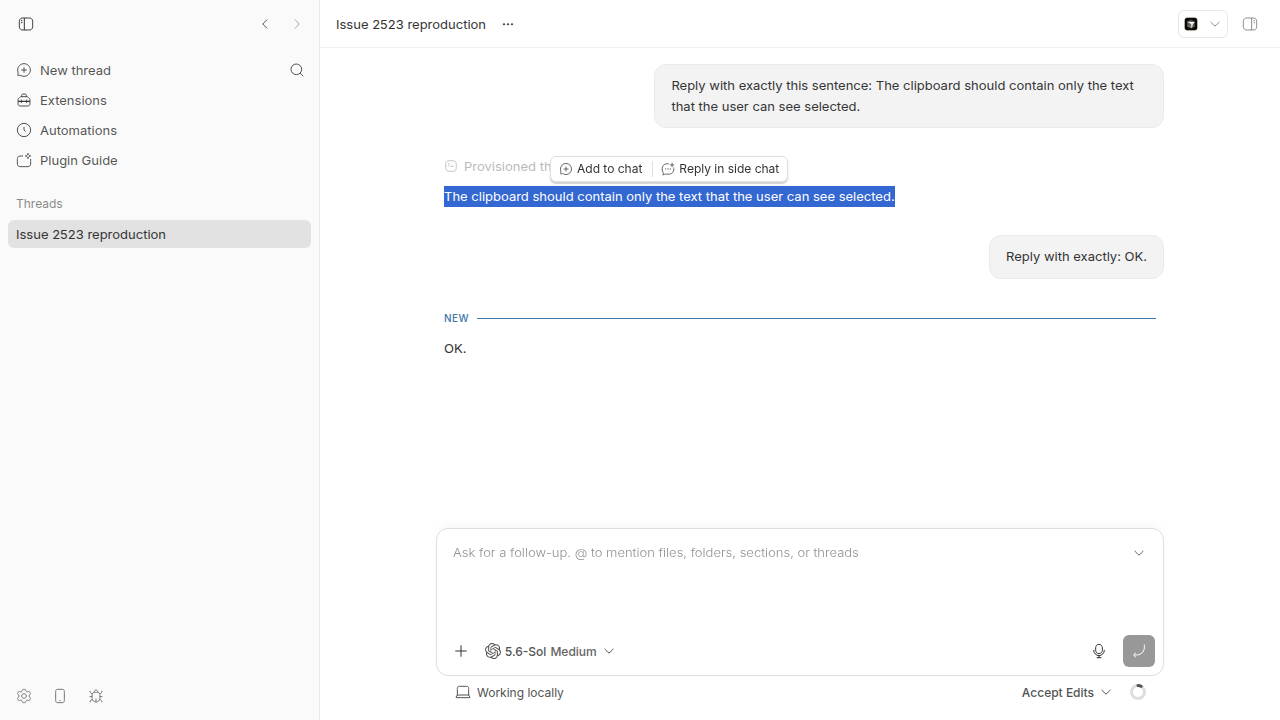
Task: Click Reply in side chat button
Action: [x=720, y=169]
